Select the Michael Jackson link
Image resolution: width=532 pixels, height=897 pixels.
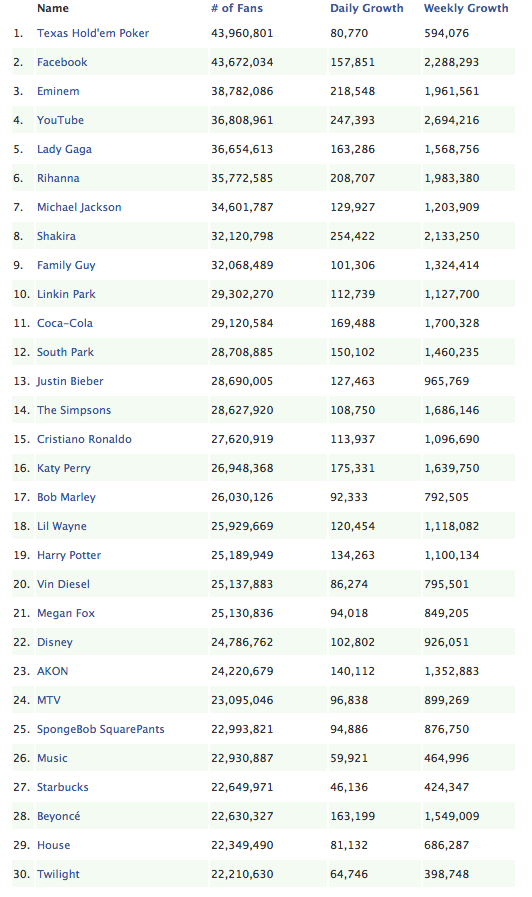[x=79, y=207]
